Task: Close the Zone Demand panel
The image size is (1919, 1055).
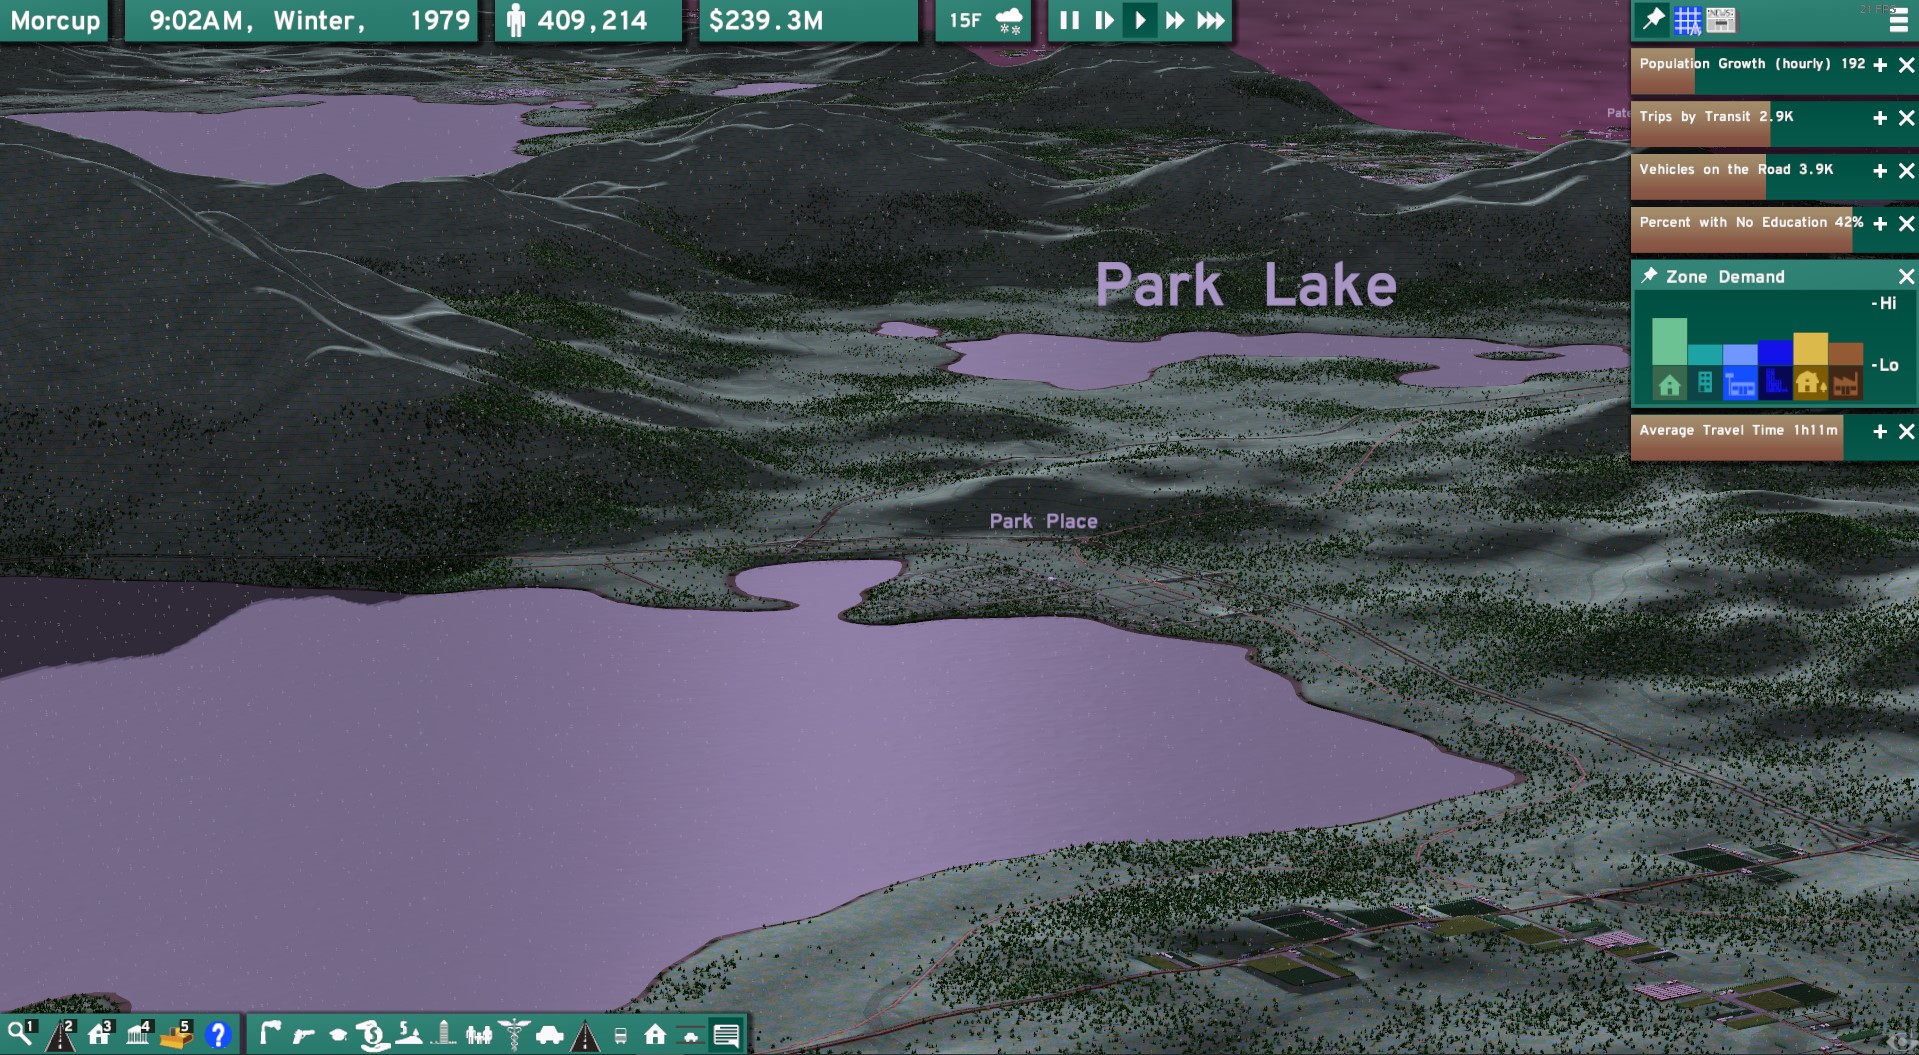Action: point(1906,276)
